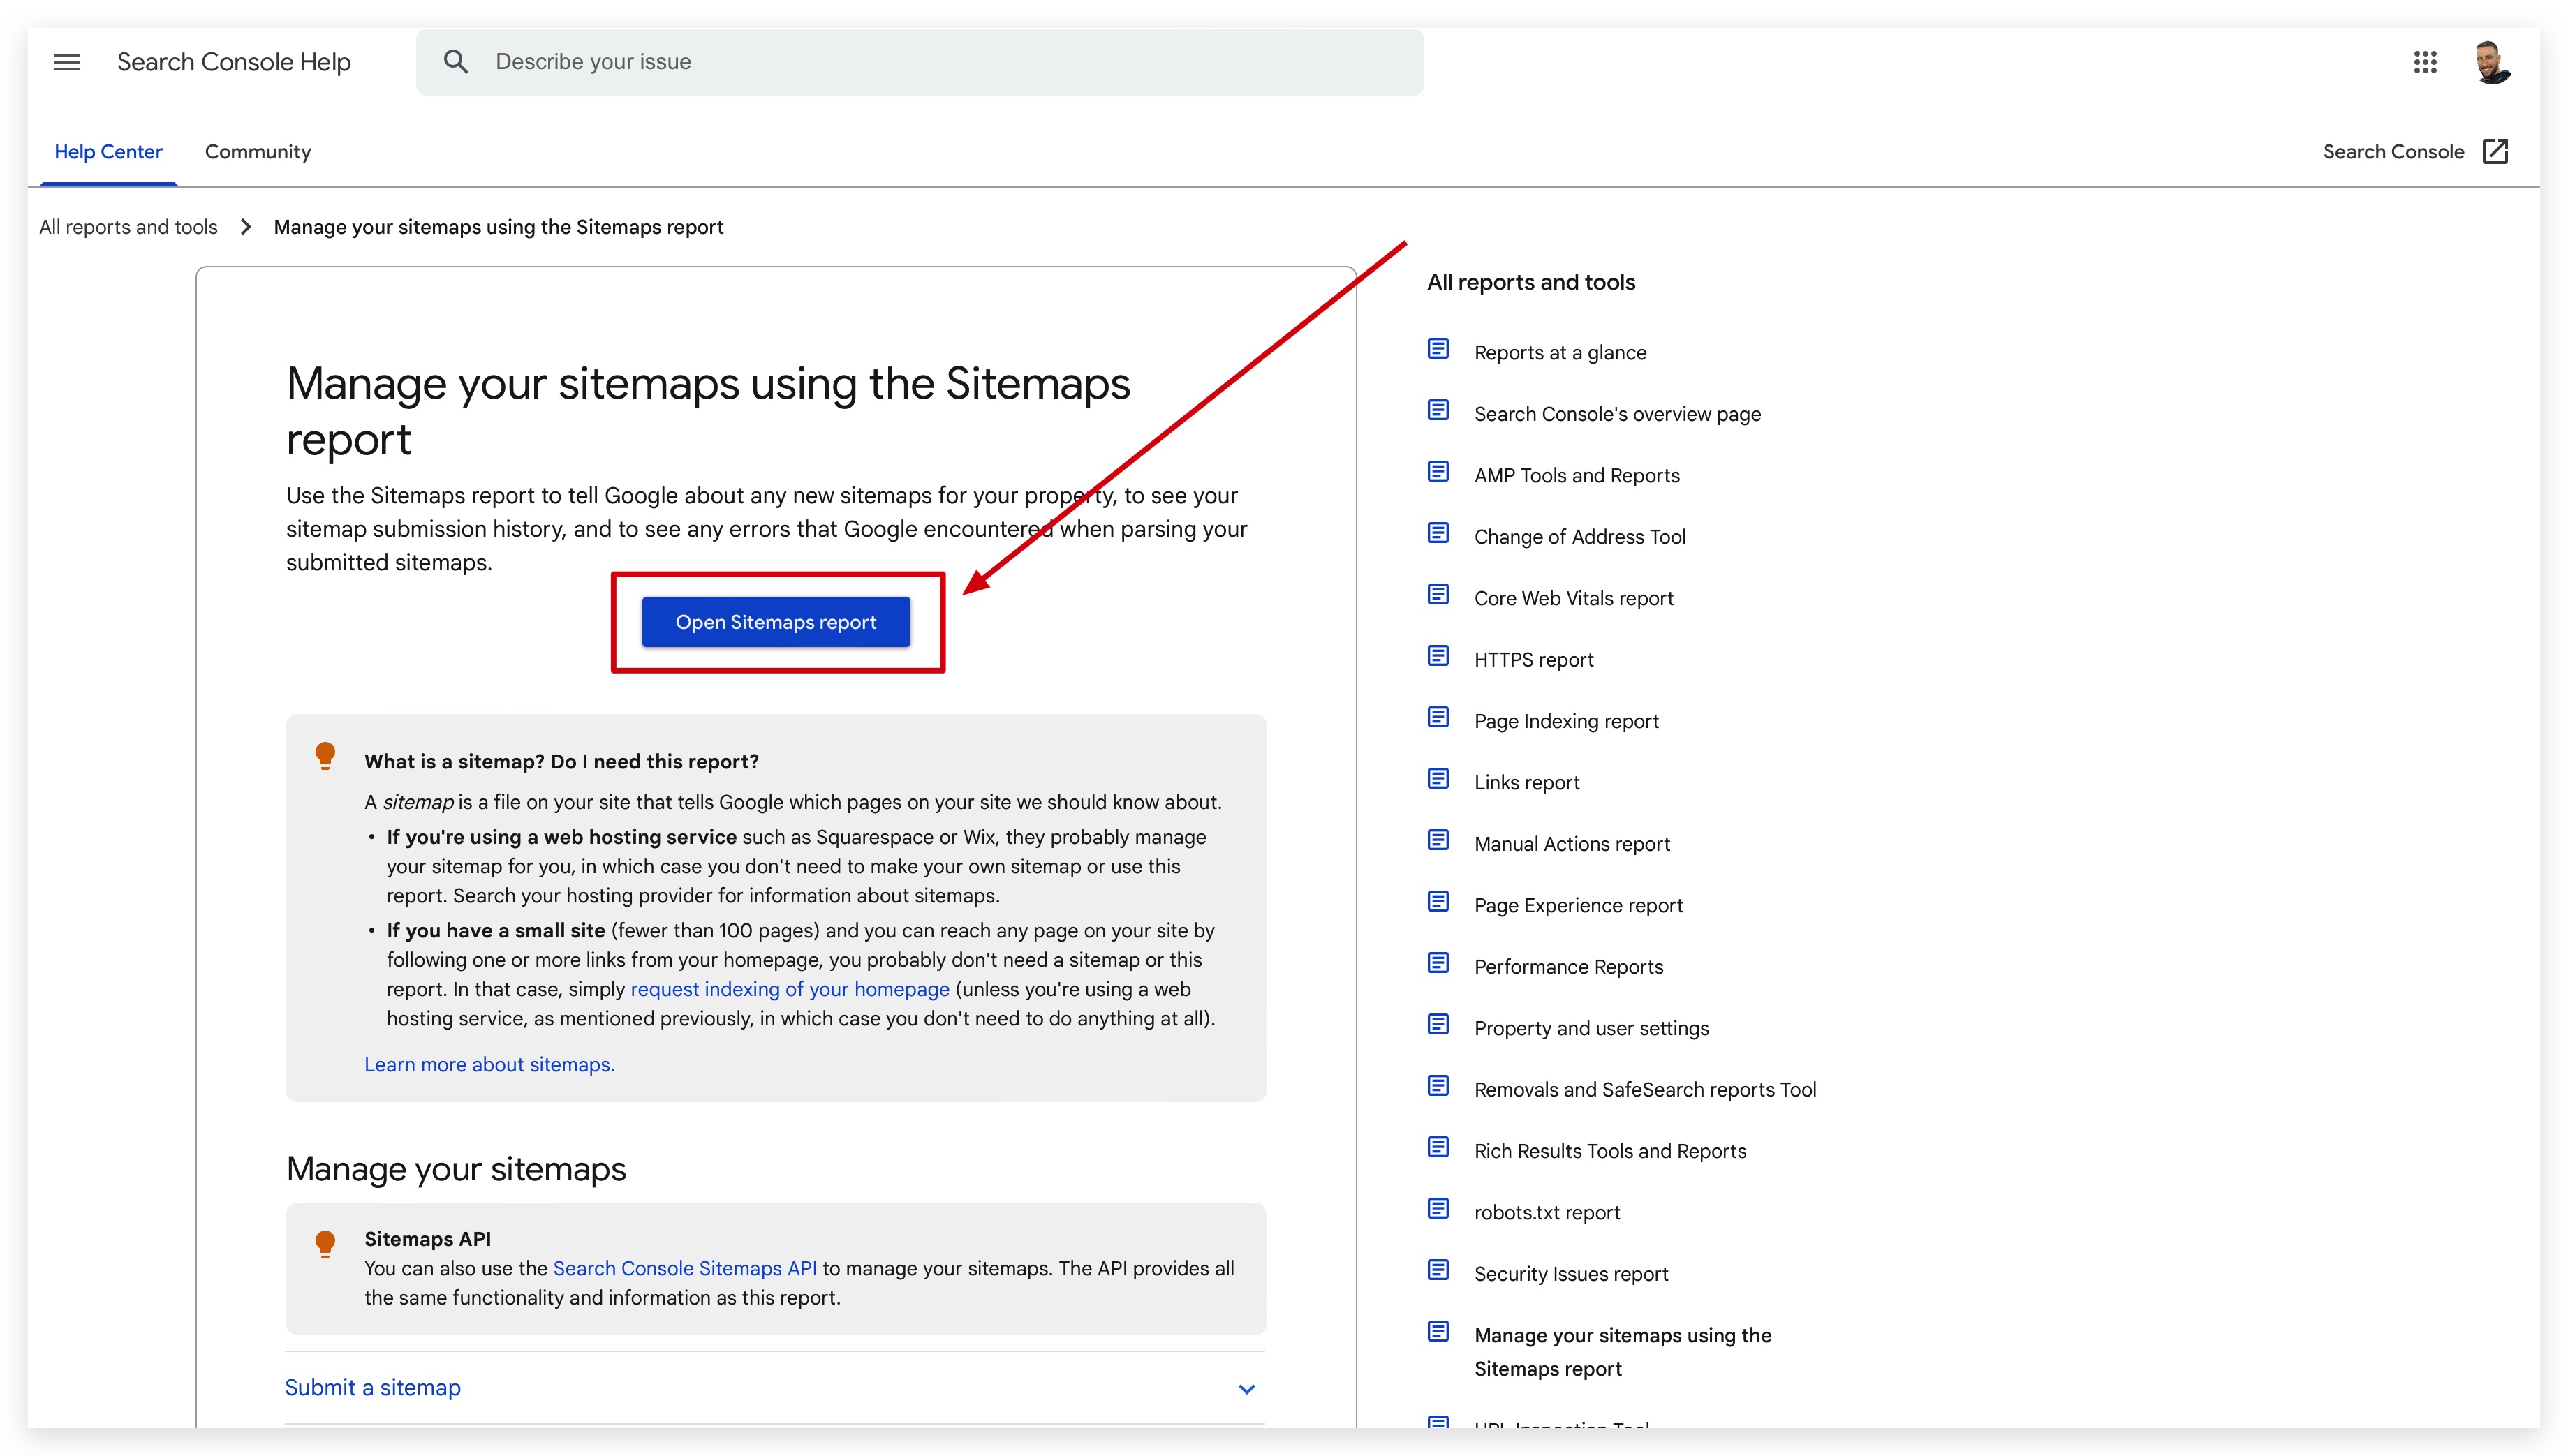Click the article icon beside robots.txt report
Screen dimensions: 2568x1456
pyautogui.click(x=1438, y=1209)
